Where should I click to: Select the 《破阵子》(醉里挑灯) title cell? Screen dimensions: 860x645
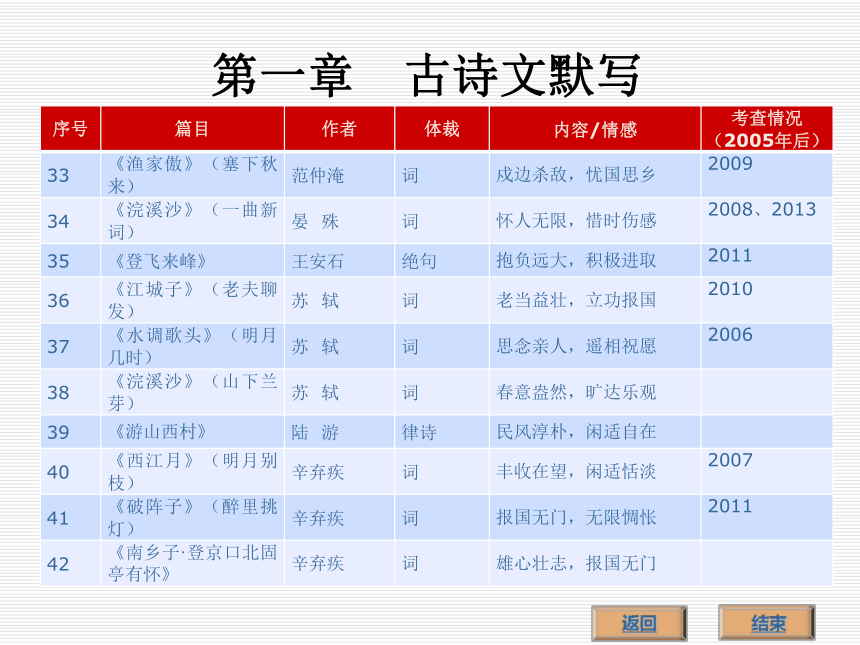(x=193, y=517)
